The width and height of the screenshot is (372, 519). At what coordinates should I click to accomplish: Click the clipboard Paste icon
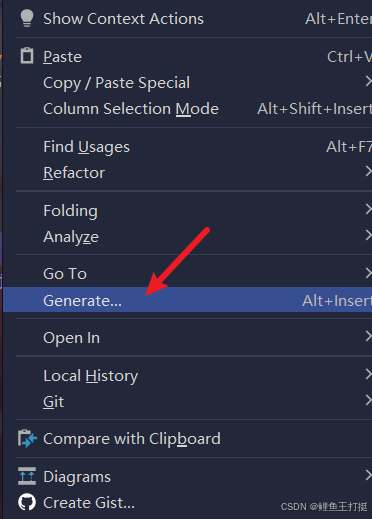27,56
